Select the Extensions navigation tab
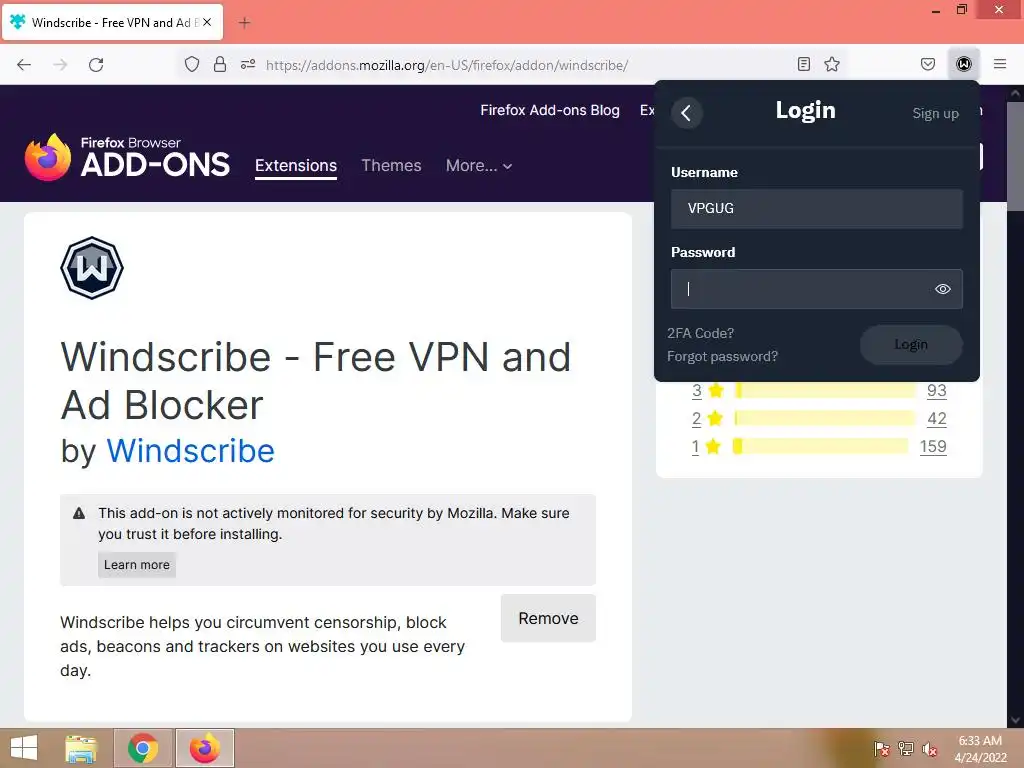The height and width of the screenshot is (768, 1024). (x=296, y=166)
